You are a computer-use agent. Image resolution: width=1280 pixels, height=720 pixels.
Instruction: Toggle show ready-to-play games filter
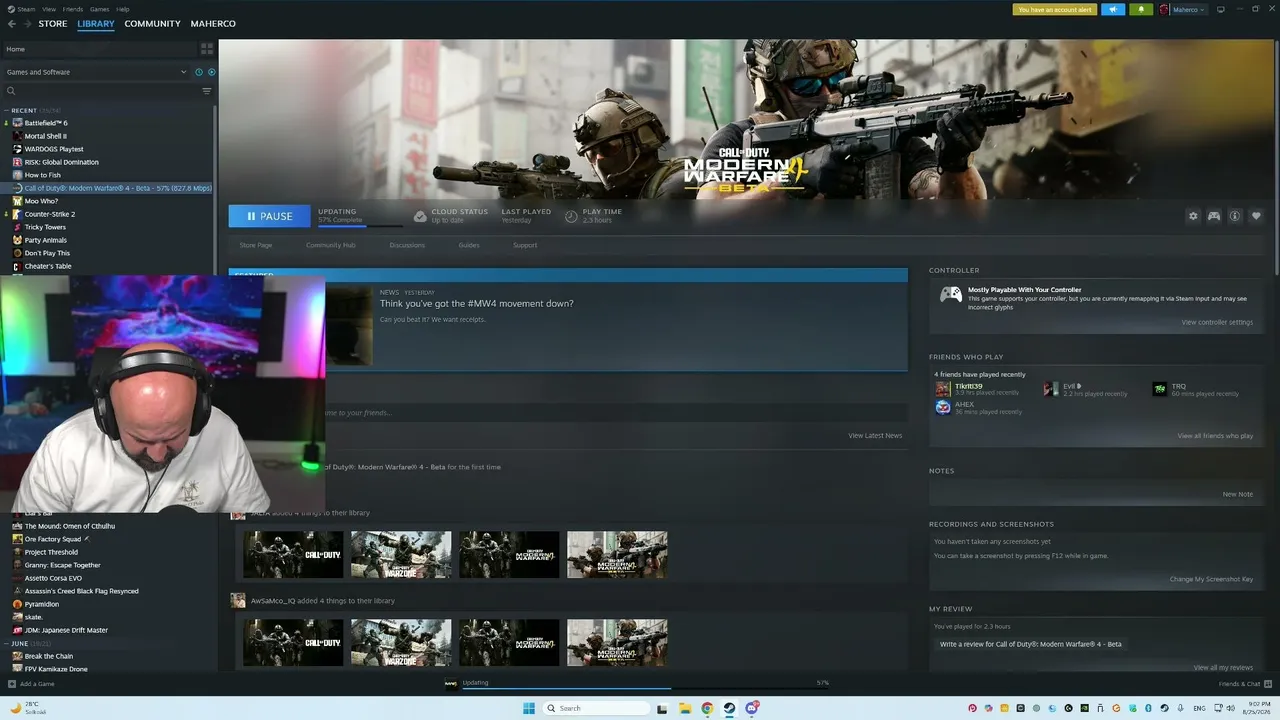coord(211,72)
